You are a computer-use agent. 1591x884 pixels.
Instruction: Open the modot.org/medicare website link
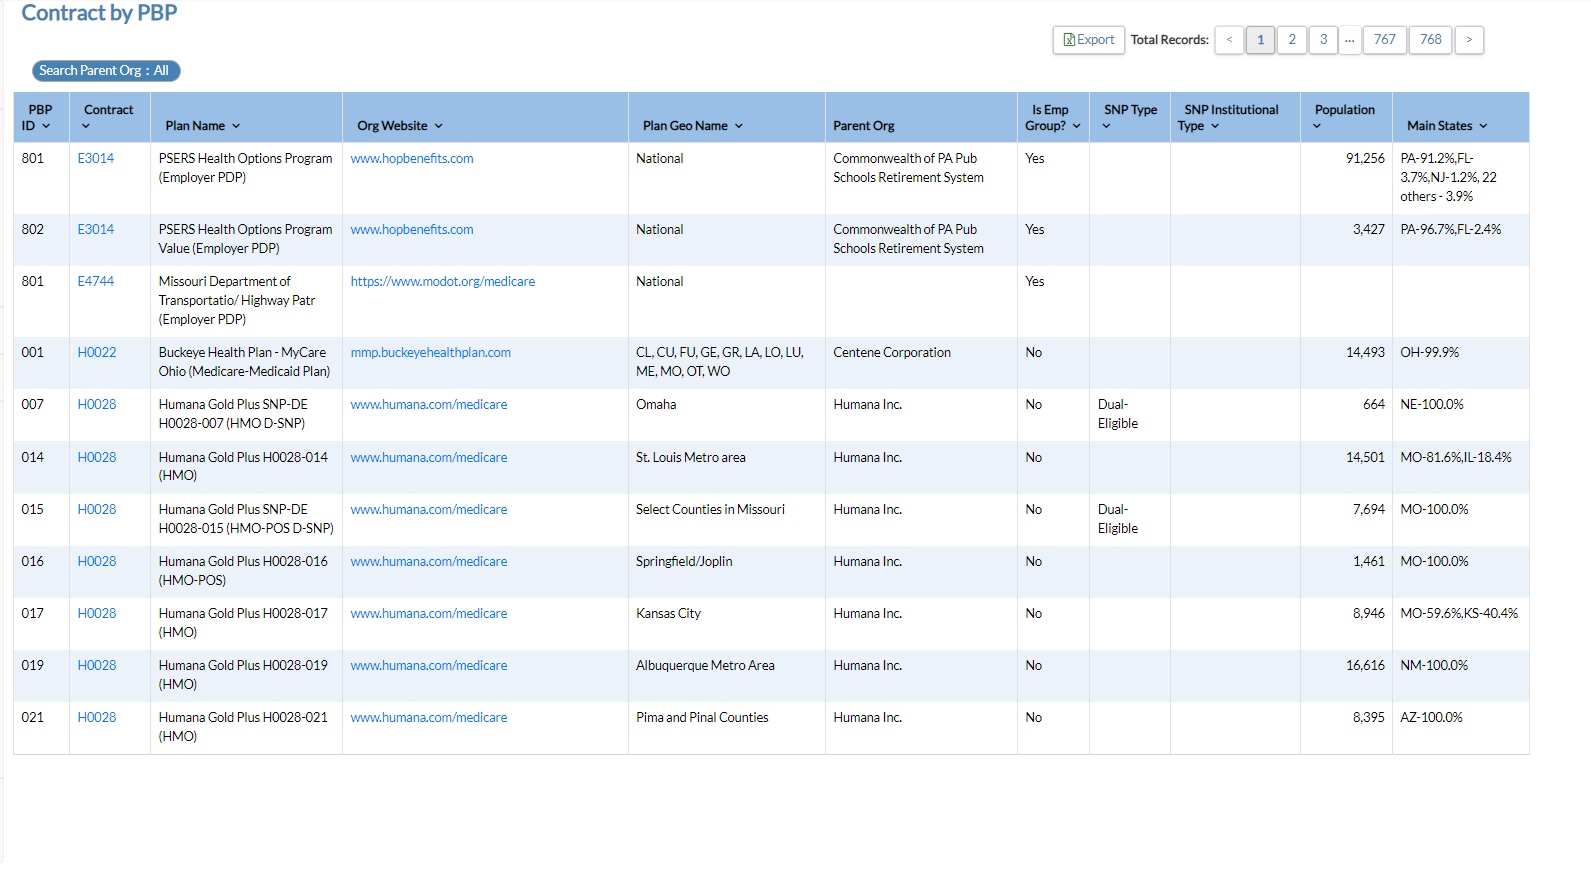tap(442, 282)
